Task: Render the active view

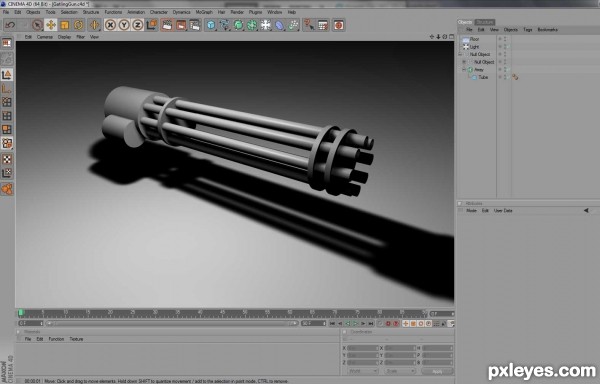Action: coord(167,25)
